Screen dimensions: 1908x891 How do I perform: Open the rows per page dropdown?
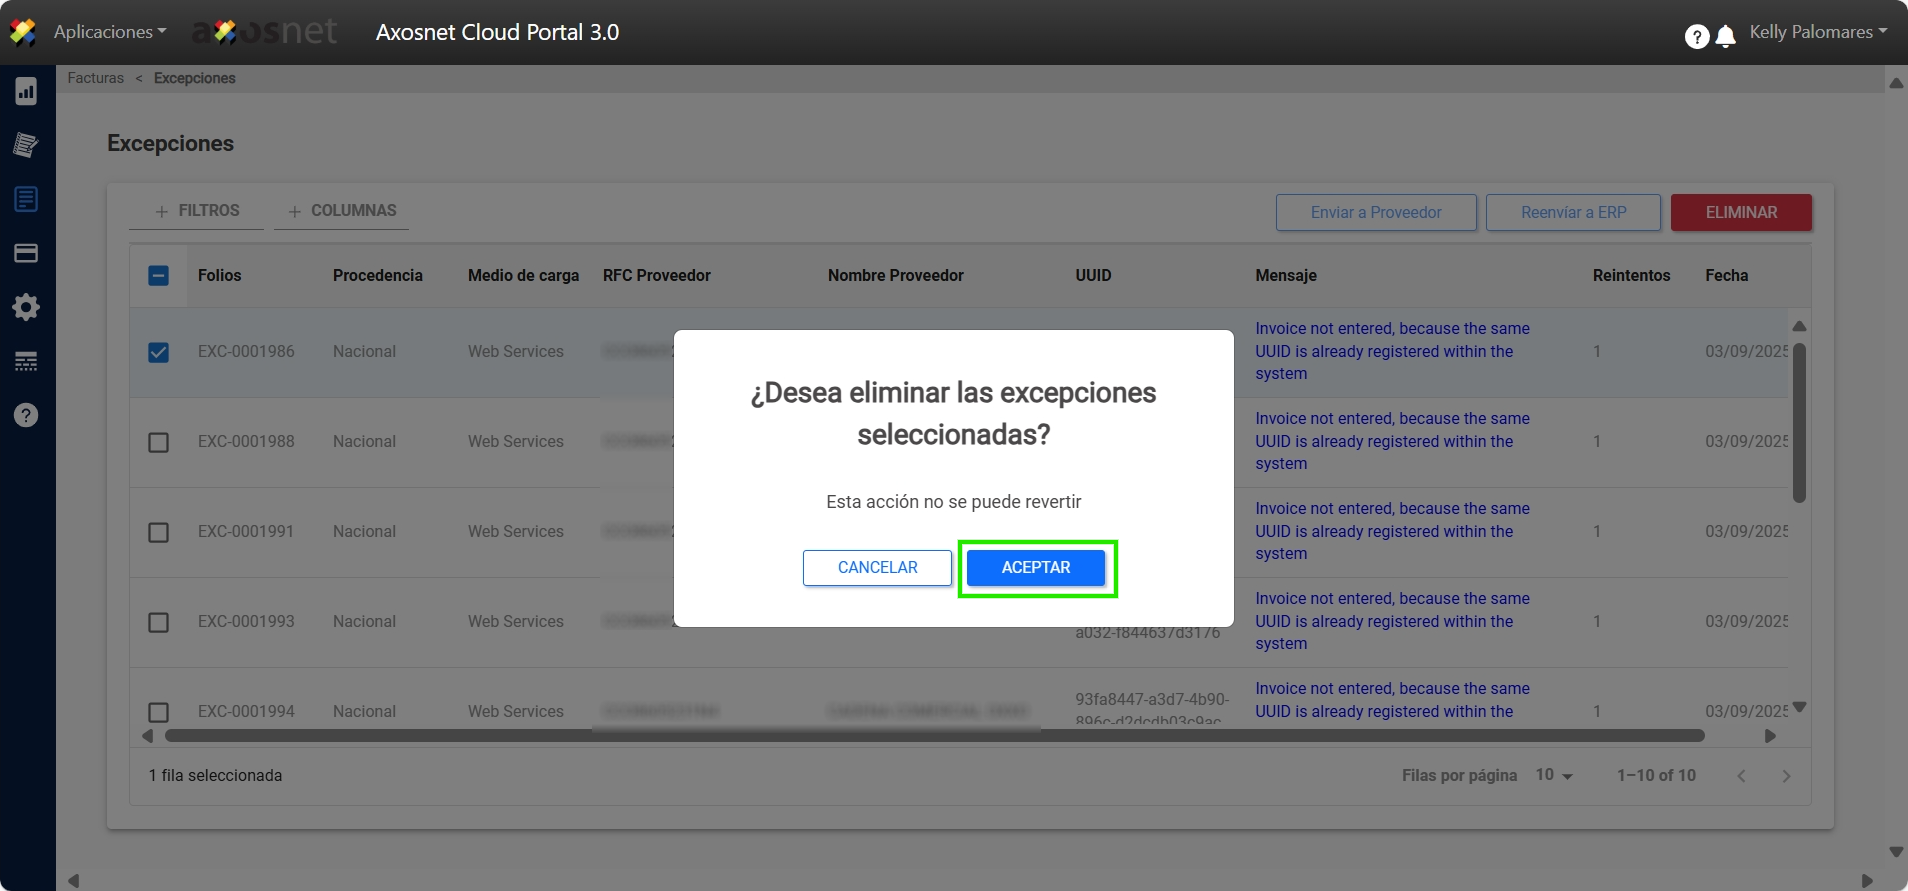tap(1554, 776)
